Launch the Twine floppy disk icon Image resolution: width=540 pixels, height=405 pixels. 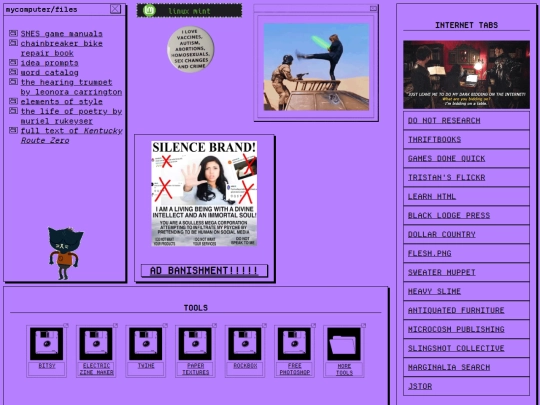pyautogui.click(x=146, y=343)
